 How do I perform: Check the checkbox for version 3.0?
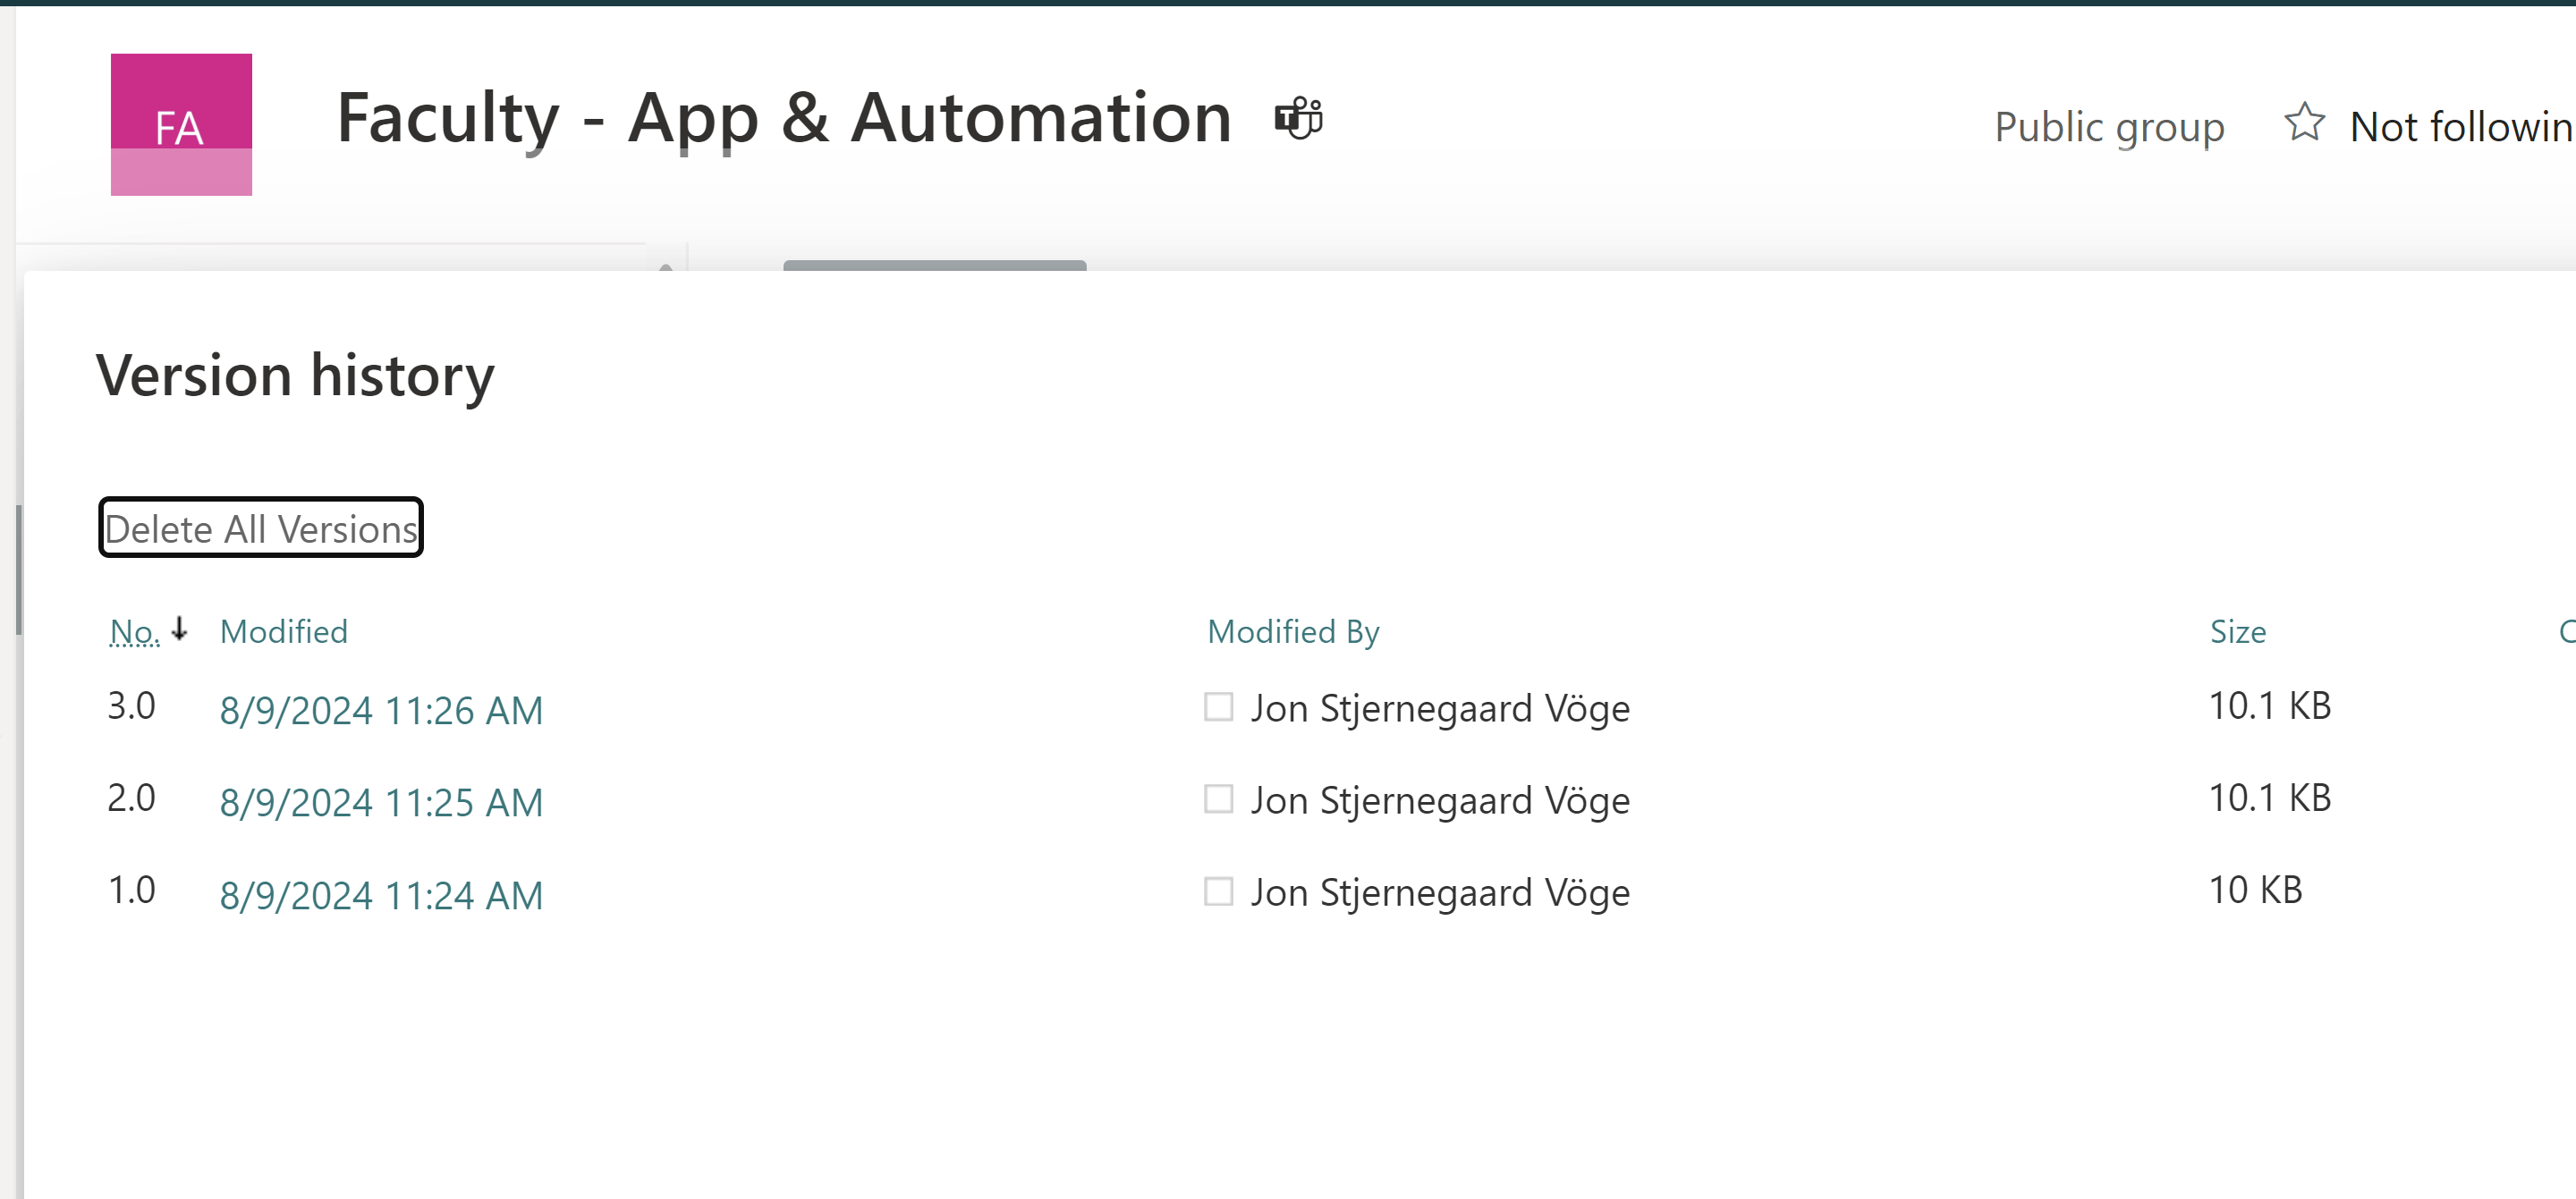[1219, 707]
